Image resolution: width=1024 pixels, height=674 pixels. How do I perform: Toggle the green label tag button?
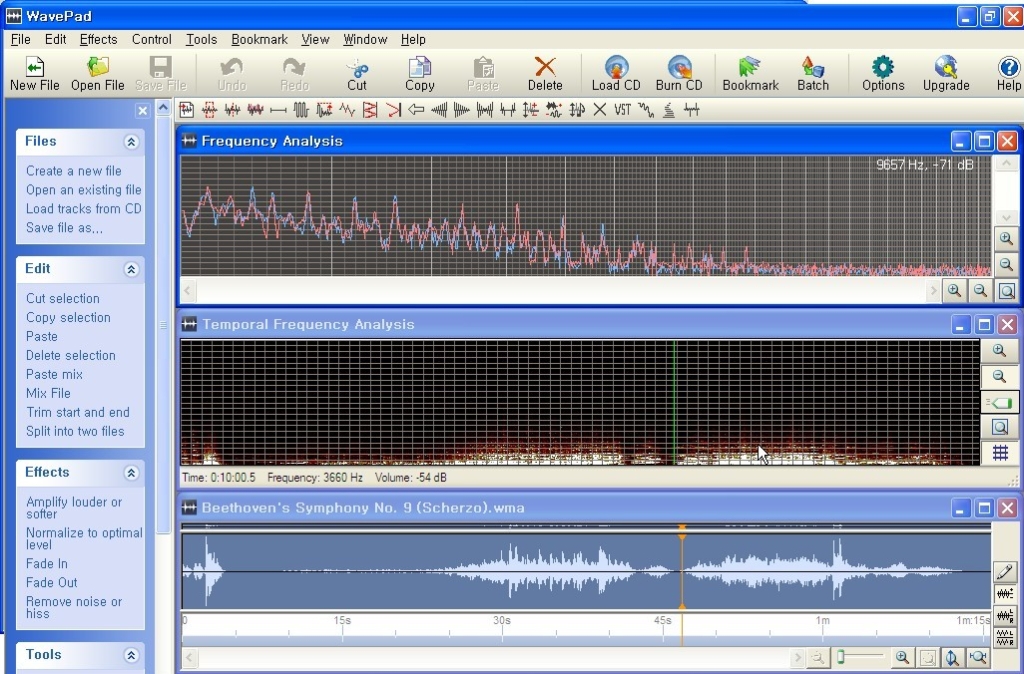point(999,402)
